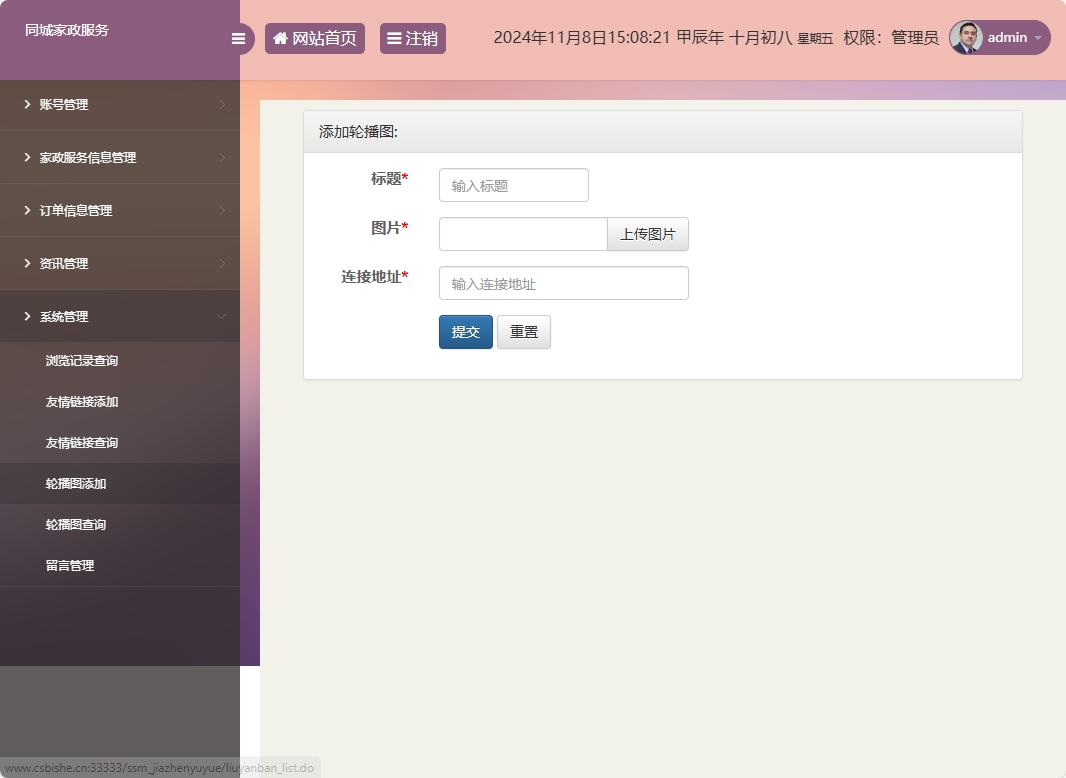The height and width of the screenshot is (778, 1066).
Task: Go to 网站首页
Action: [315, 39]
